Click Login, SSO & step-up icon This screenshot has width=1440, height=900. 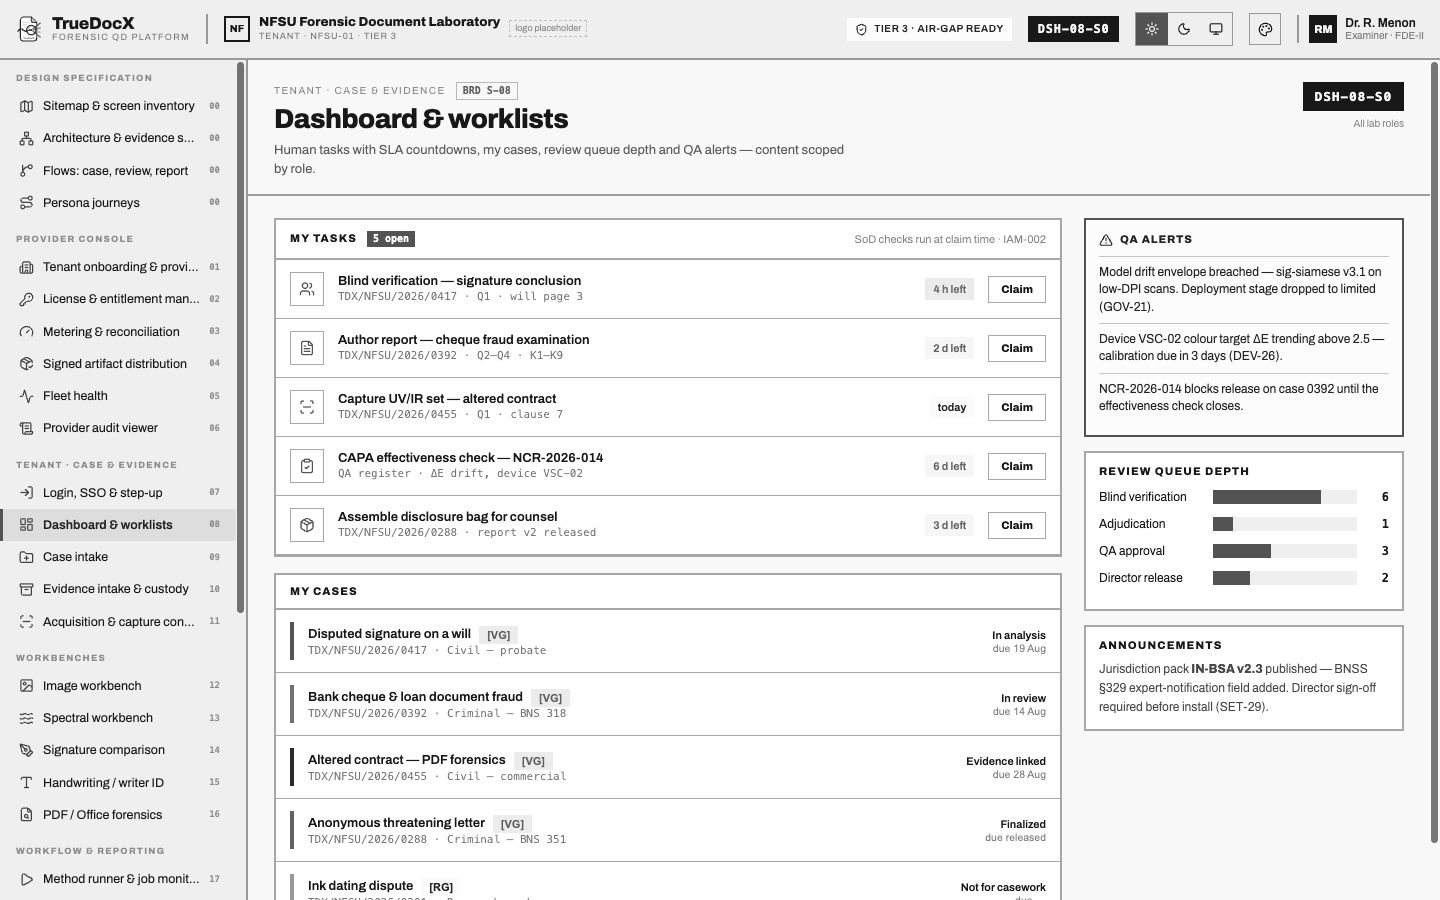(26, 493)
